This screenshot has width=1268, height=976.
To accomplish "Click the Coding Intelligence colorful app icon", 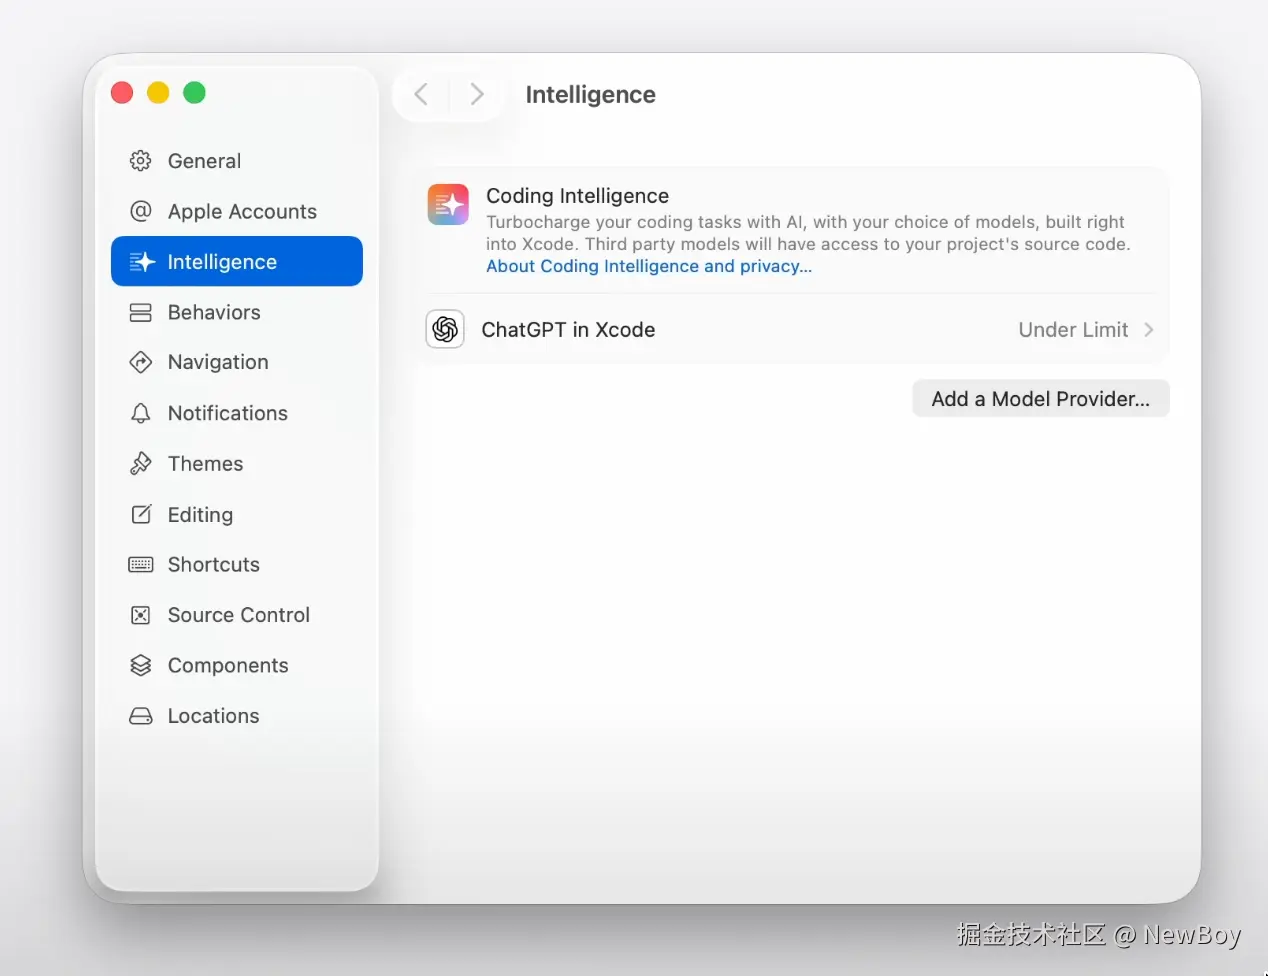I will 448,204.
